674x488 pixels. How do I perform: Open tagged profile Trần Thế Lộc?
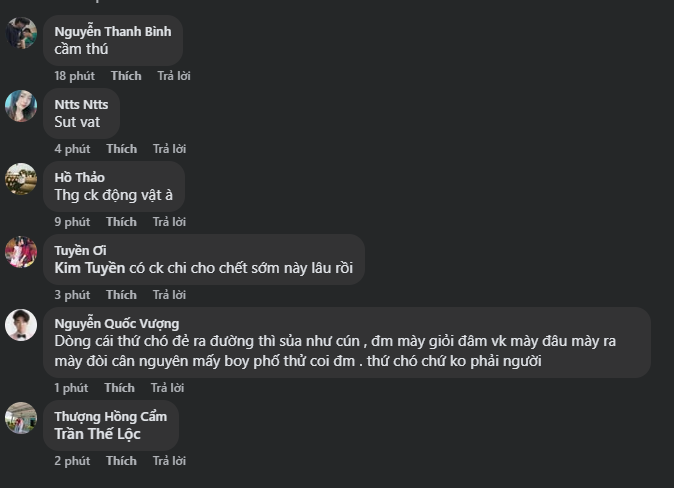[97, 434]
